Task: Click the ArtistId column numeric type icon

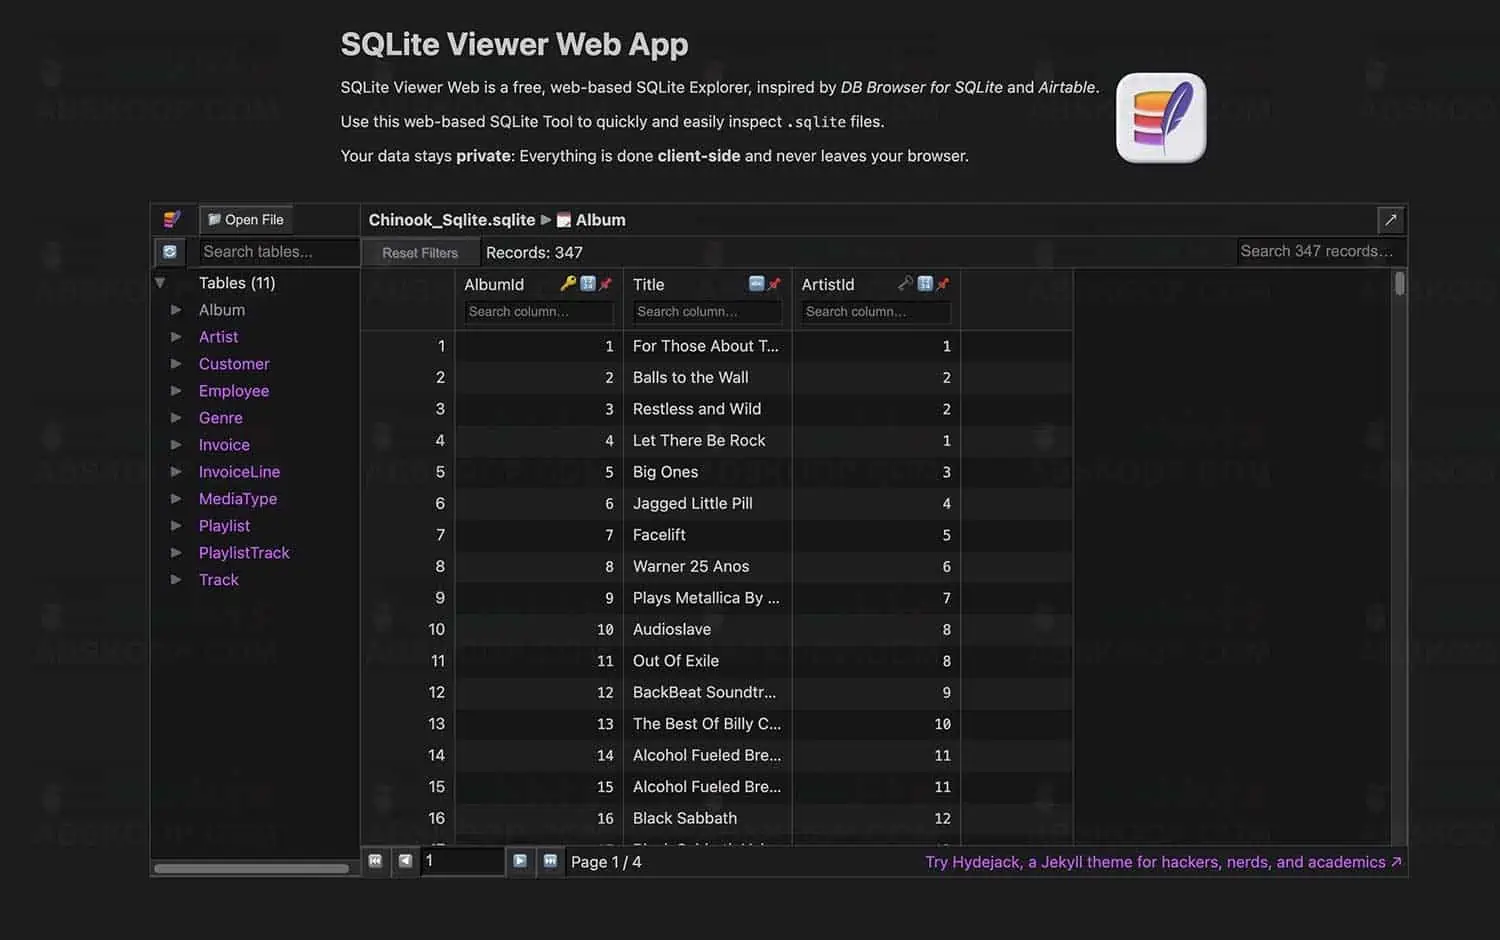Action: 925,284
